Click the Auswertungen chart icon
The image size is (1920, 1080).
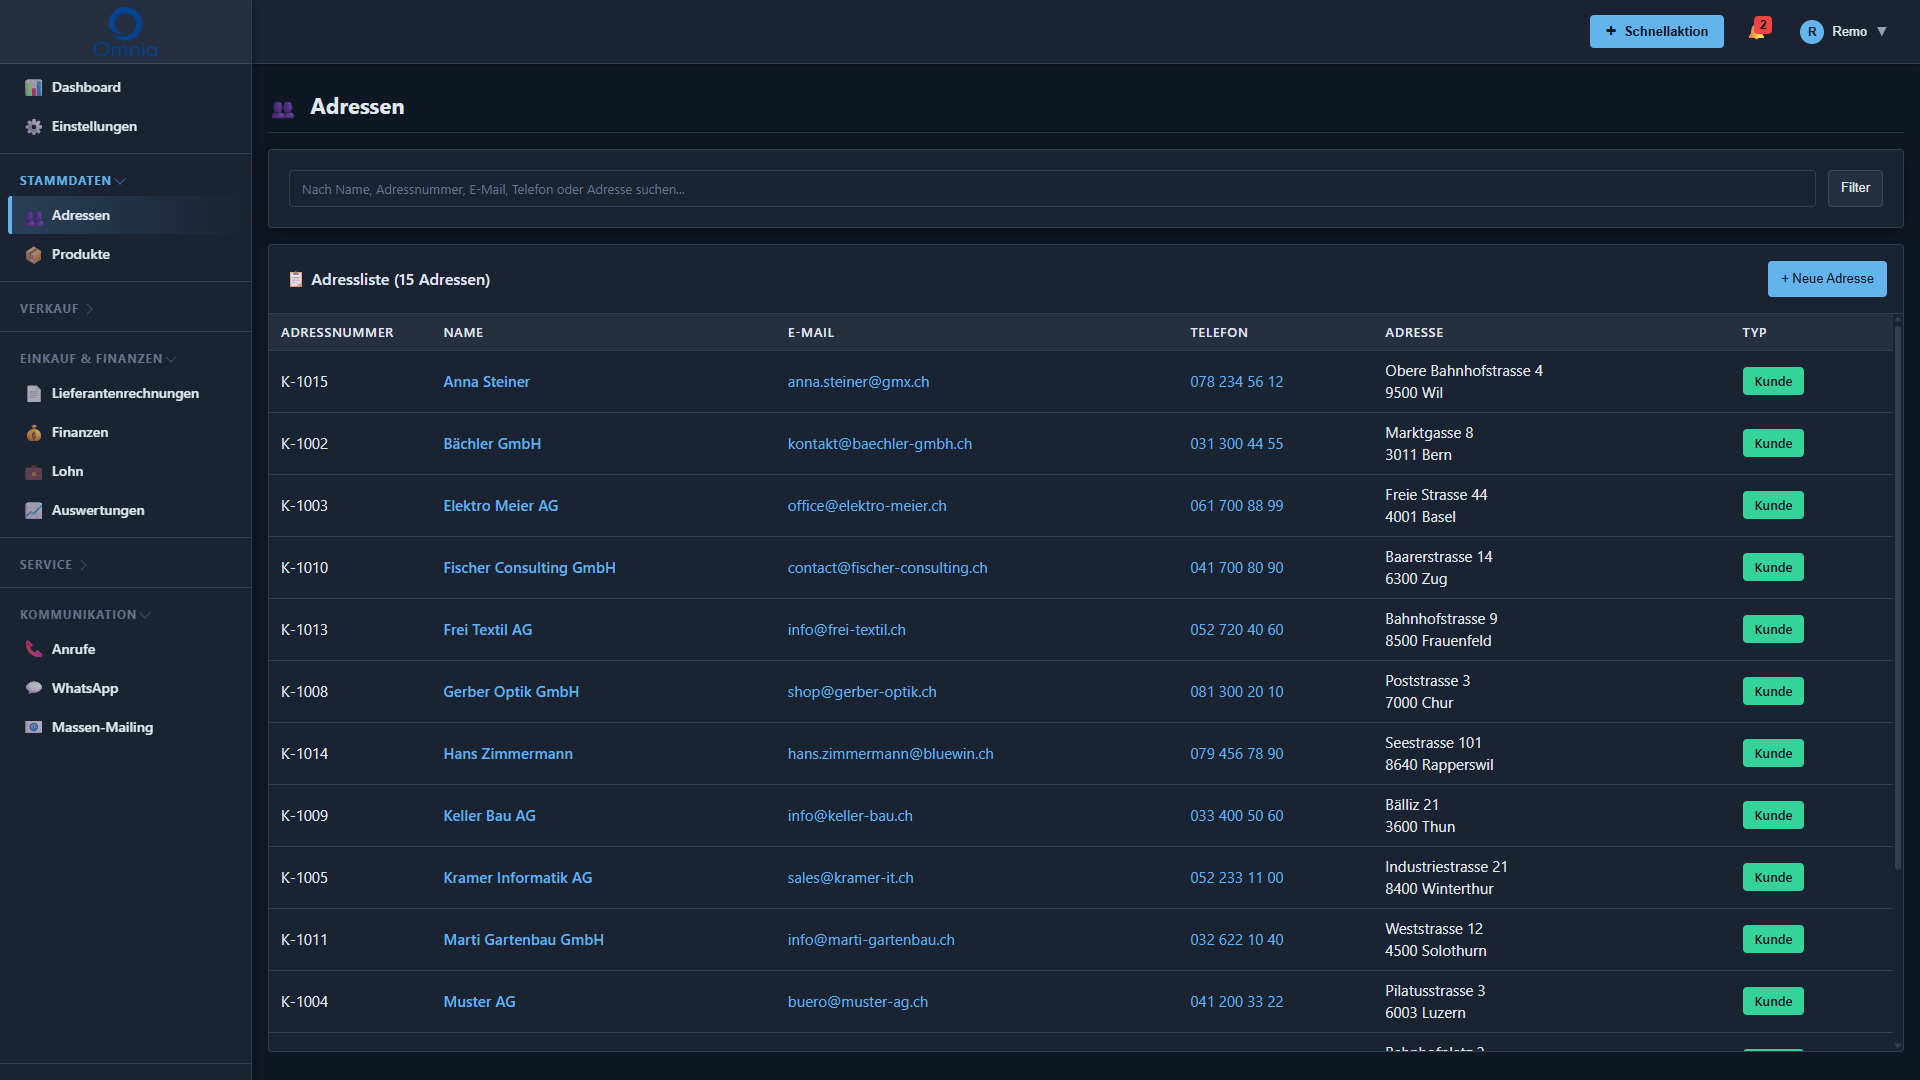(x=34, y=511)
